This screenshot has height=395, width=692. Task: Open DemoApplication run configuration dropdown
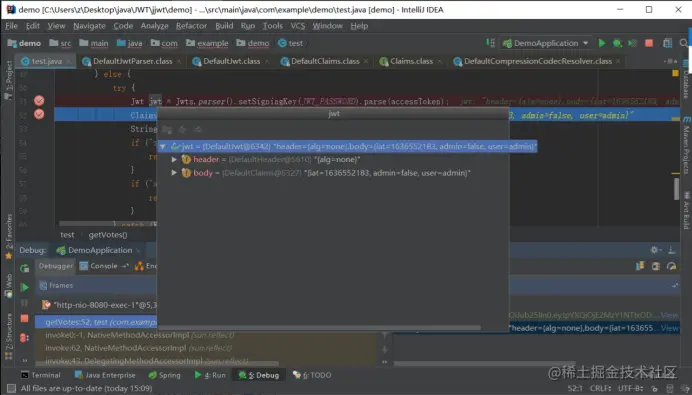pos(546,43)
